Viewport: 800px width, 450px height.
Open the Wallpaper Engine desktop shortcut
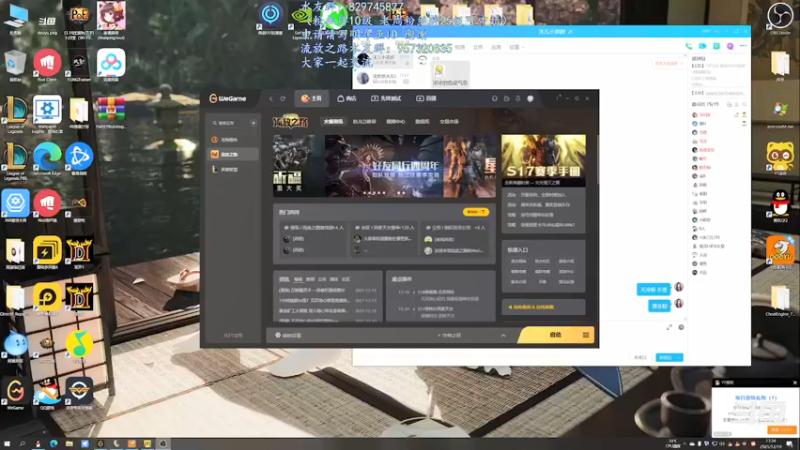point(47,113)
